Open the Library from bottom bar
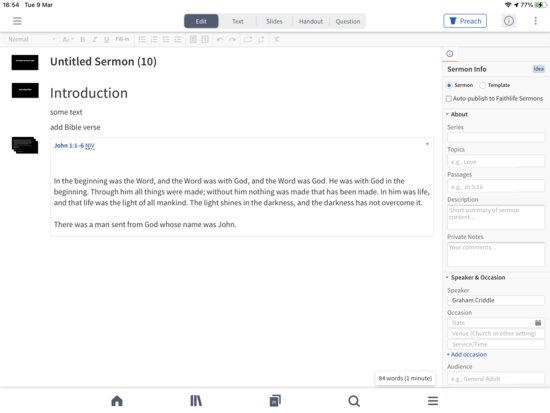This screenshot has height=413, width=550. (x=196, y=400)
